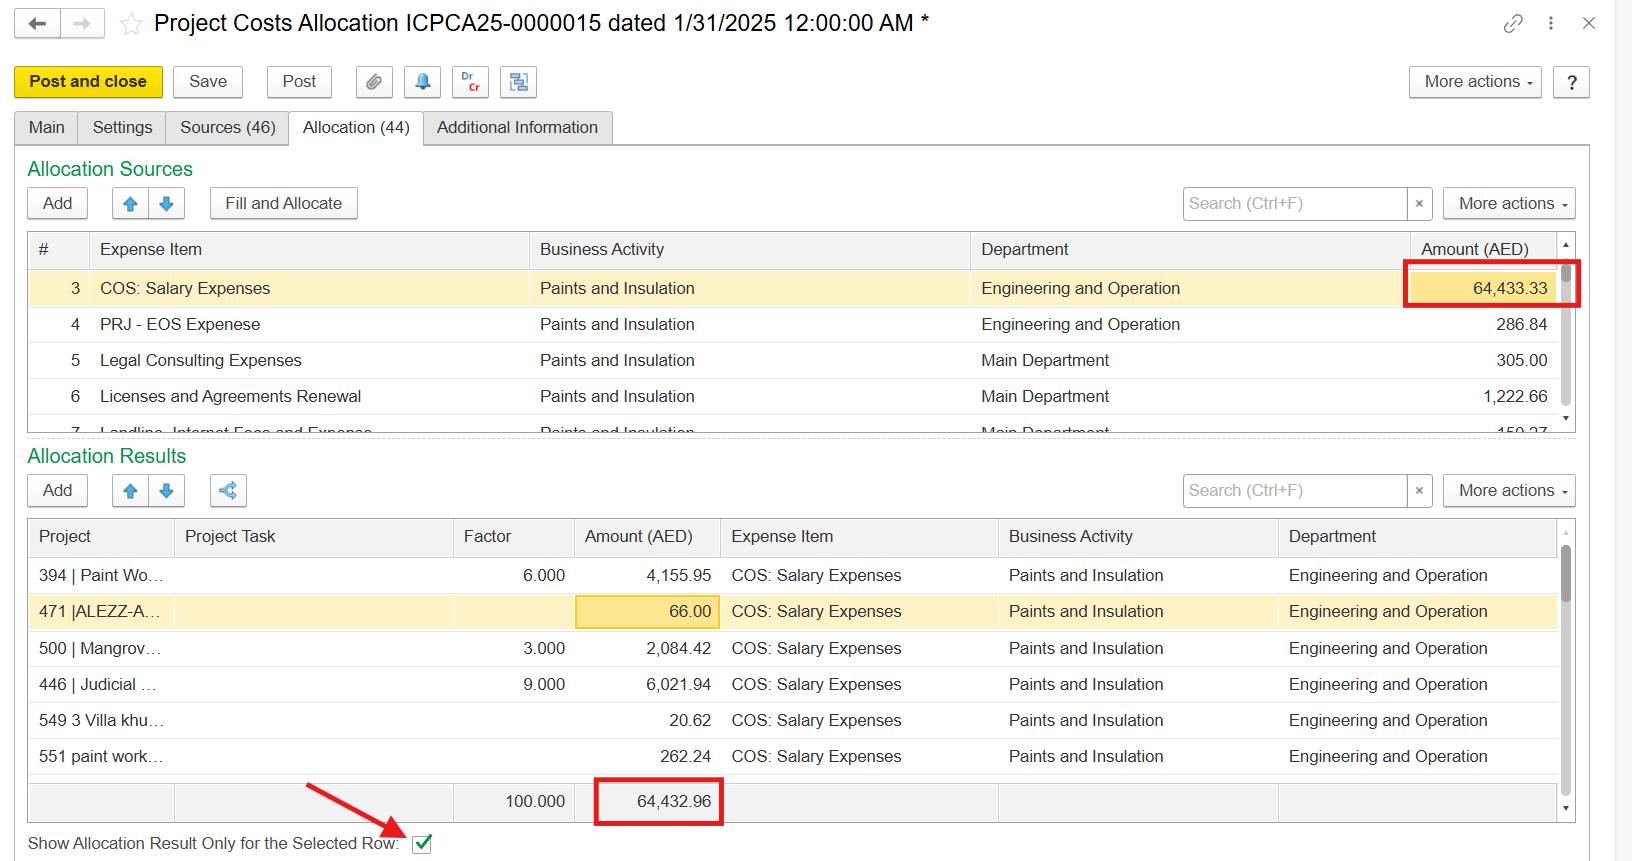Open the Dr/Cr accounting entries icon
Screen dimensions: 1632x861
pos(470,82)
